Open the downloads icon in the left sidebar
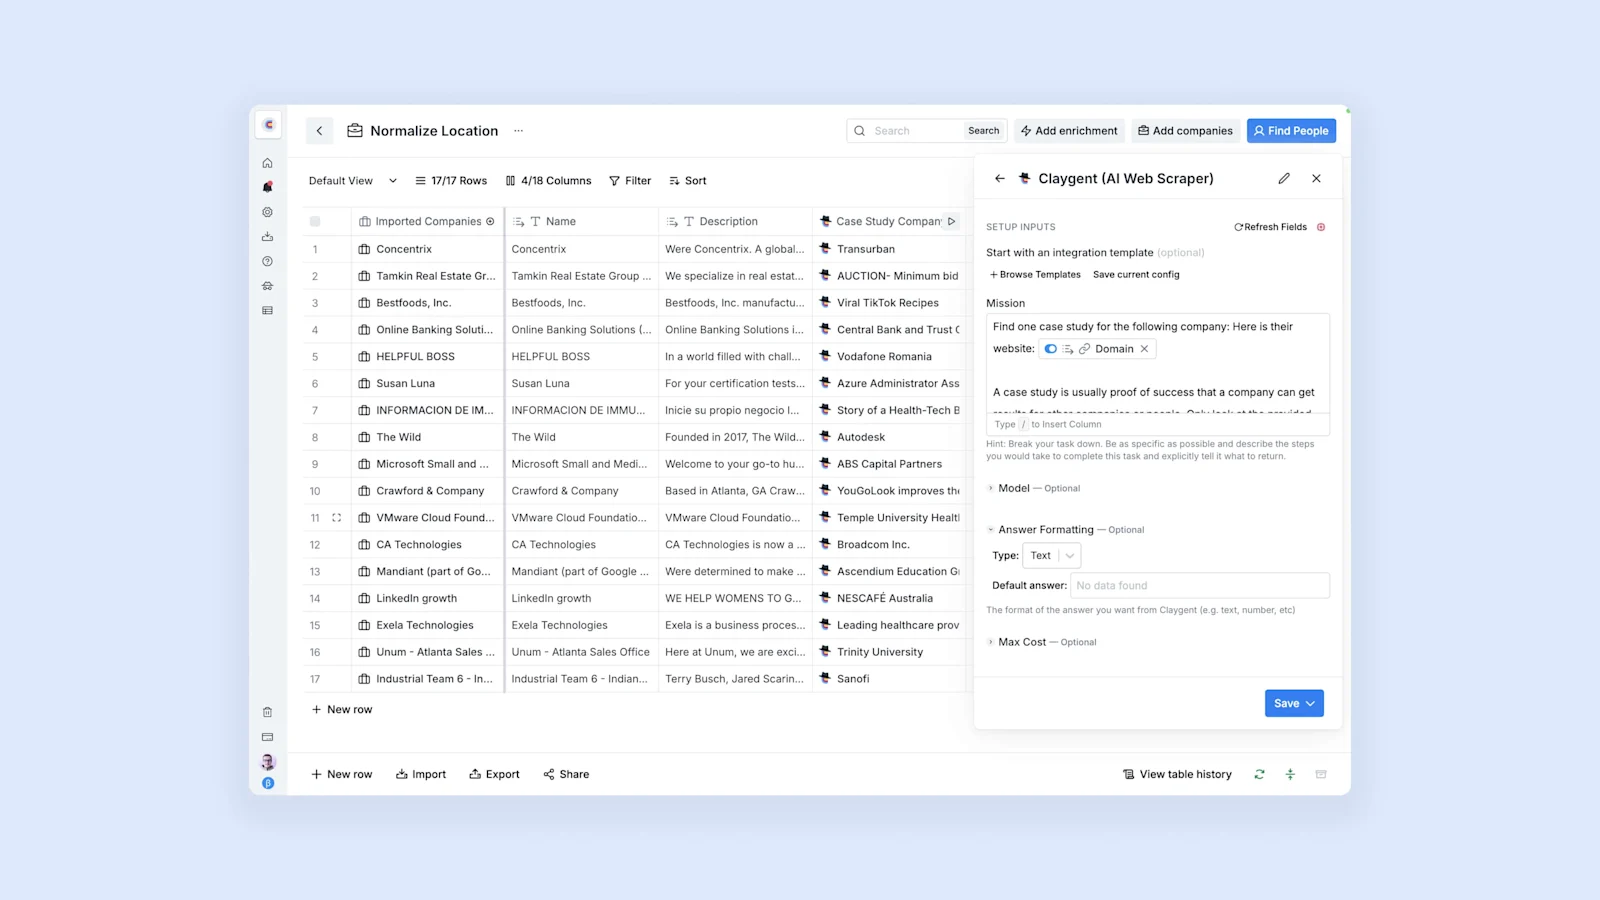Screen dimensions: 1600x900 coord(267,236)
